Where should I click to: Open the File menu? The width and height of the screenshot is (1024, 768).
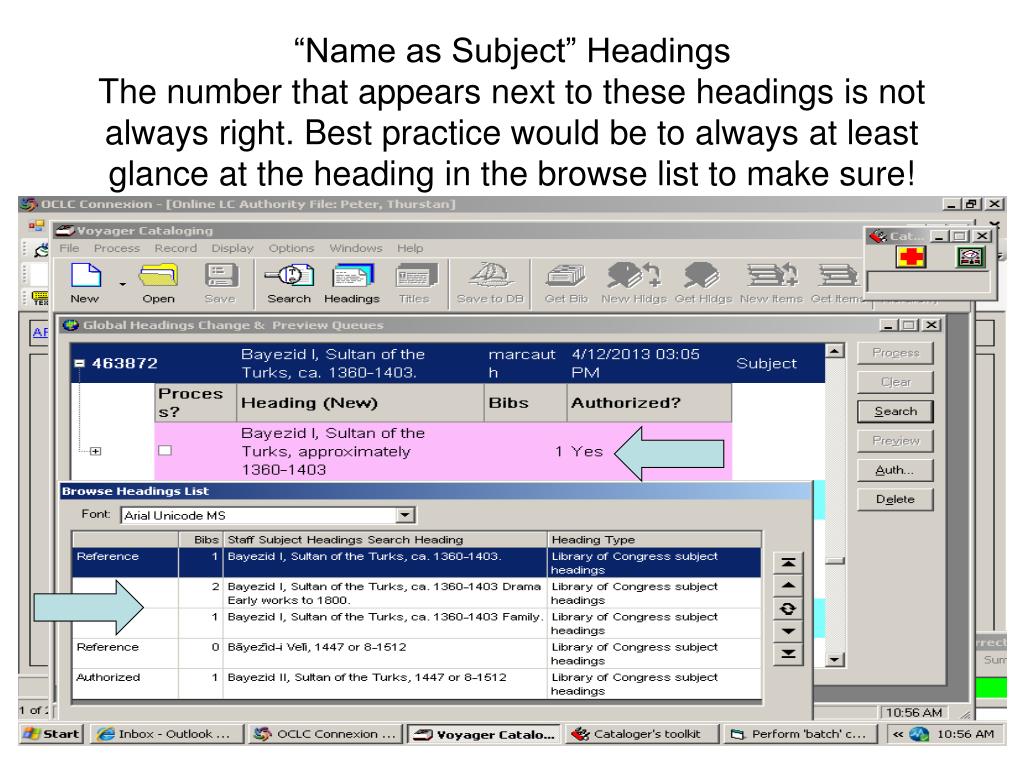[x=69, y=248]
